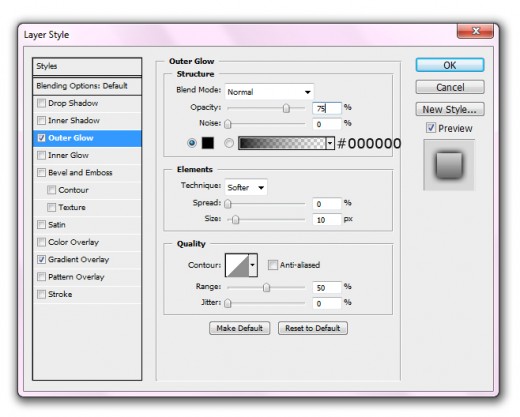The height and width of the screenshot is (417, 520).
Task: Click the style preview thumbnail
Action: [x=449, y=165]
